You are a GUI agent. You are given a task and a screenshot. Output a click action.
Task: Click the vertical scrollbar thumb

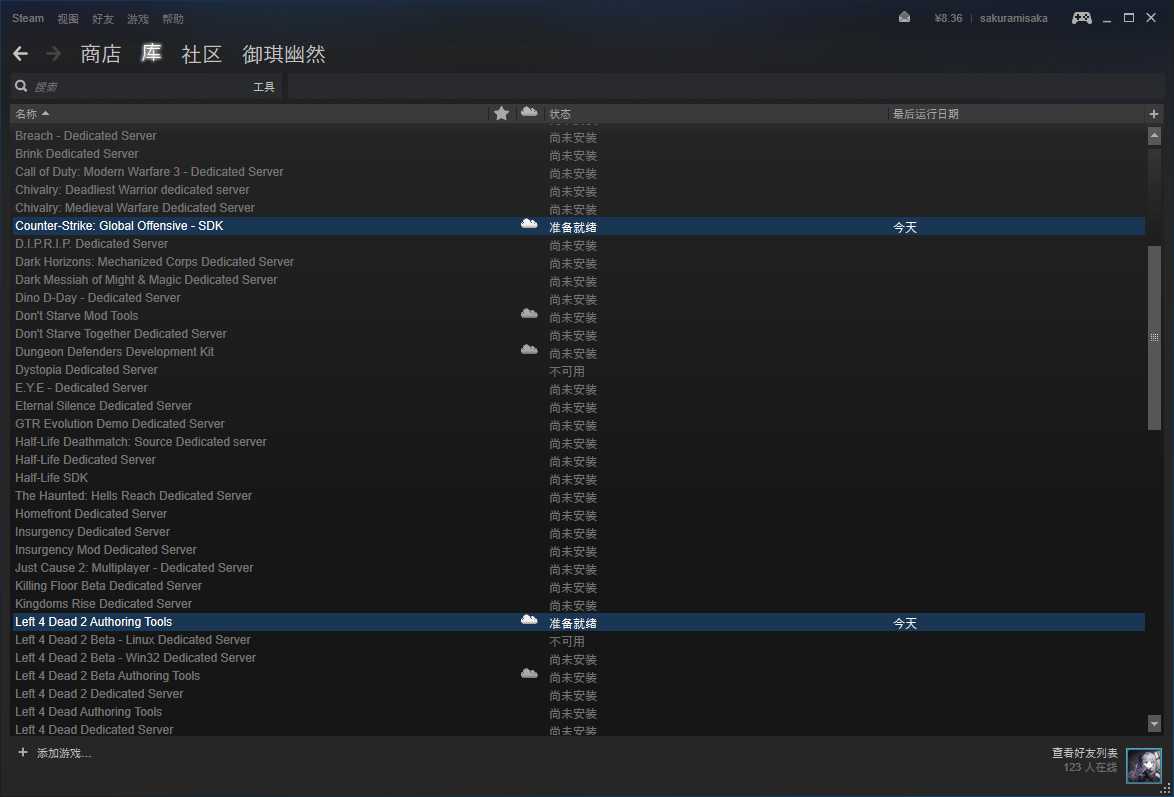tap(1154, 337)
